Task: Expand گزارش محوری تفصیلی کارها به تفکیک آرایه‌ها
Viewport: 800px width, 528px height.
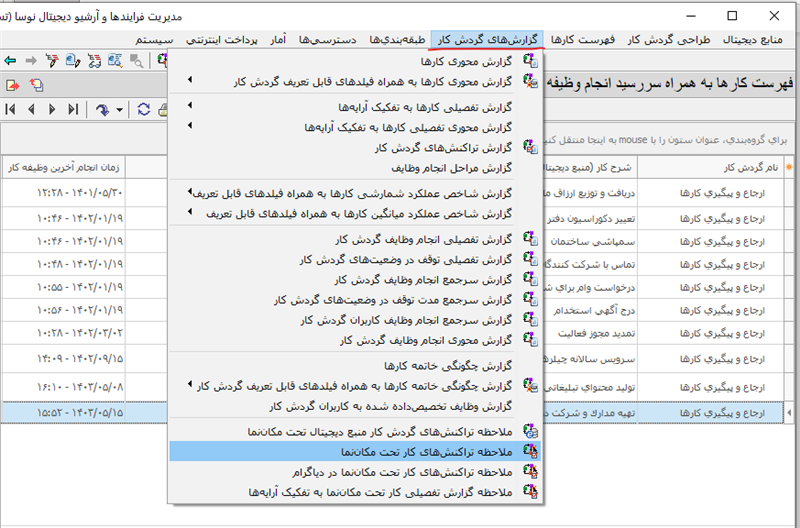Action: pos(190,127)
